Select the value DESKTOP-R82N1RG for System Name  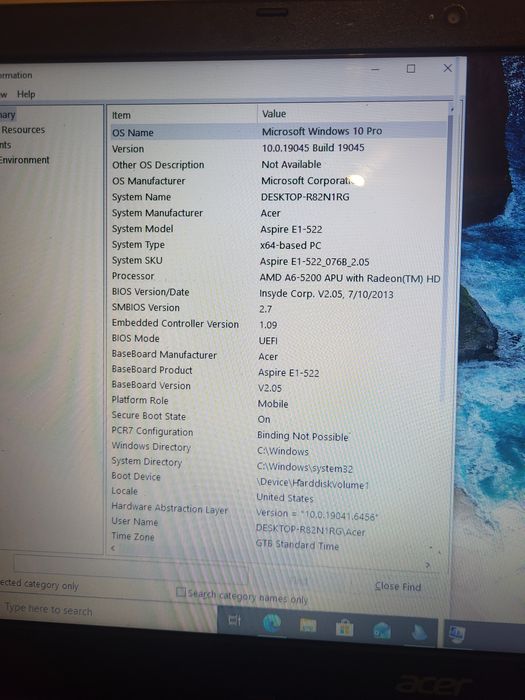(x=305, y=197)
